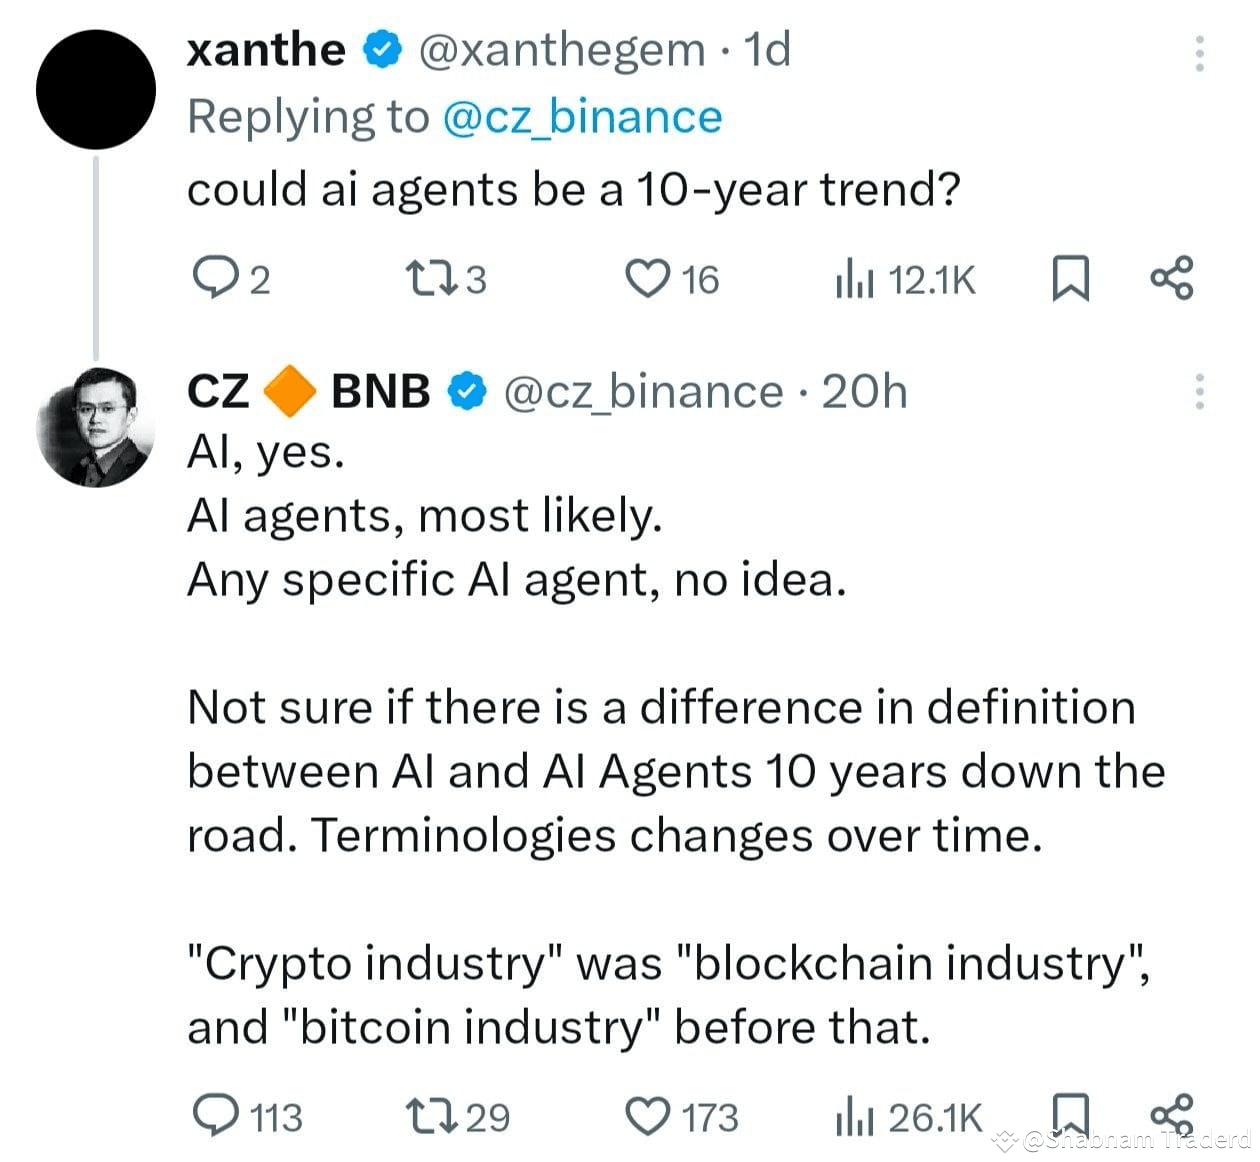Click reply icon on xanthe's tweet
The width and height of the screenshot is (1260, 1162).
click(x=211, y=278)
